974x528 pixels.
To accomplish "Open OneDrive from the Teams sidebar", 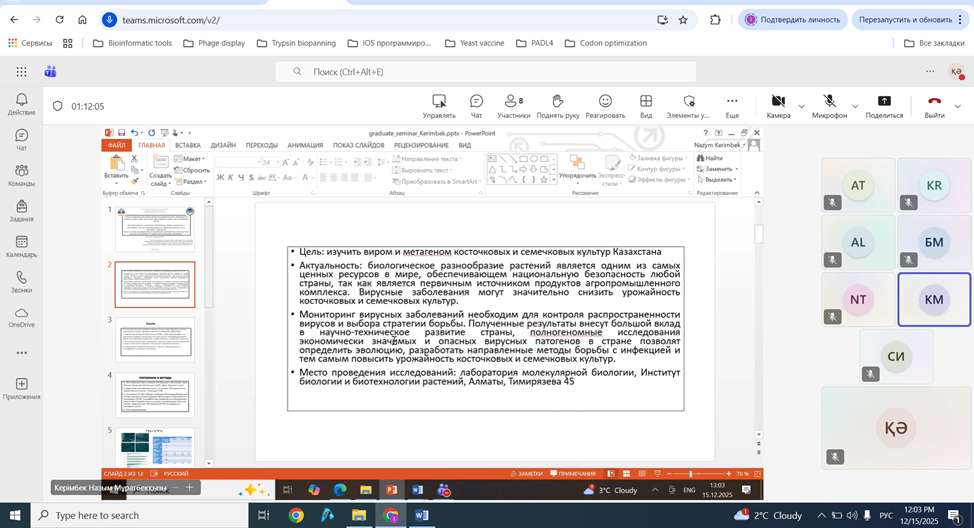I will (x=21, y=318).
